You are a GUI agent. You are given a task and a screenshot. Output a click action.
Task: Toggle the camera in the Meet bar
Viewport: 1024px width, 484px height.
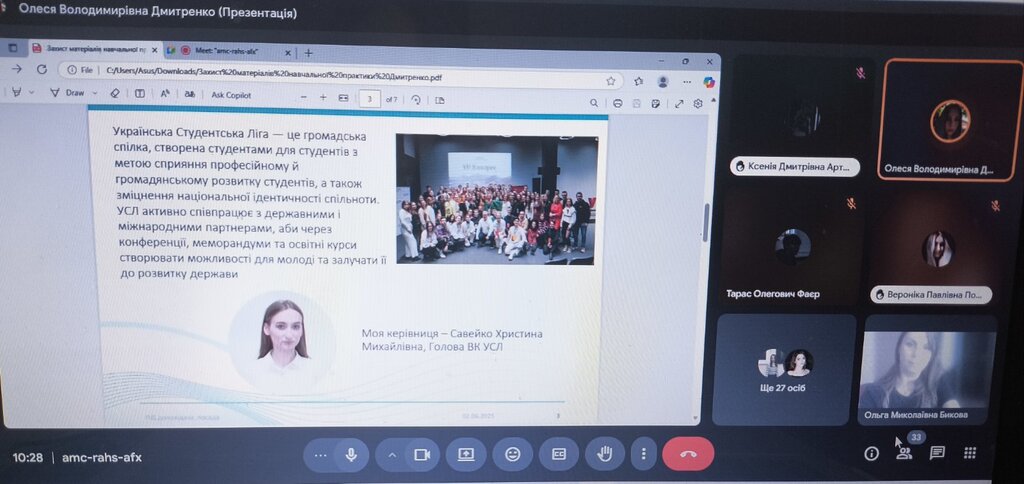click(422, 455)
